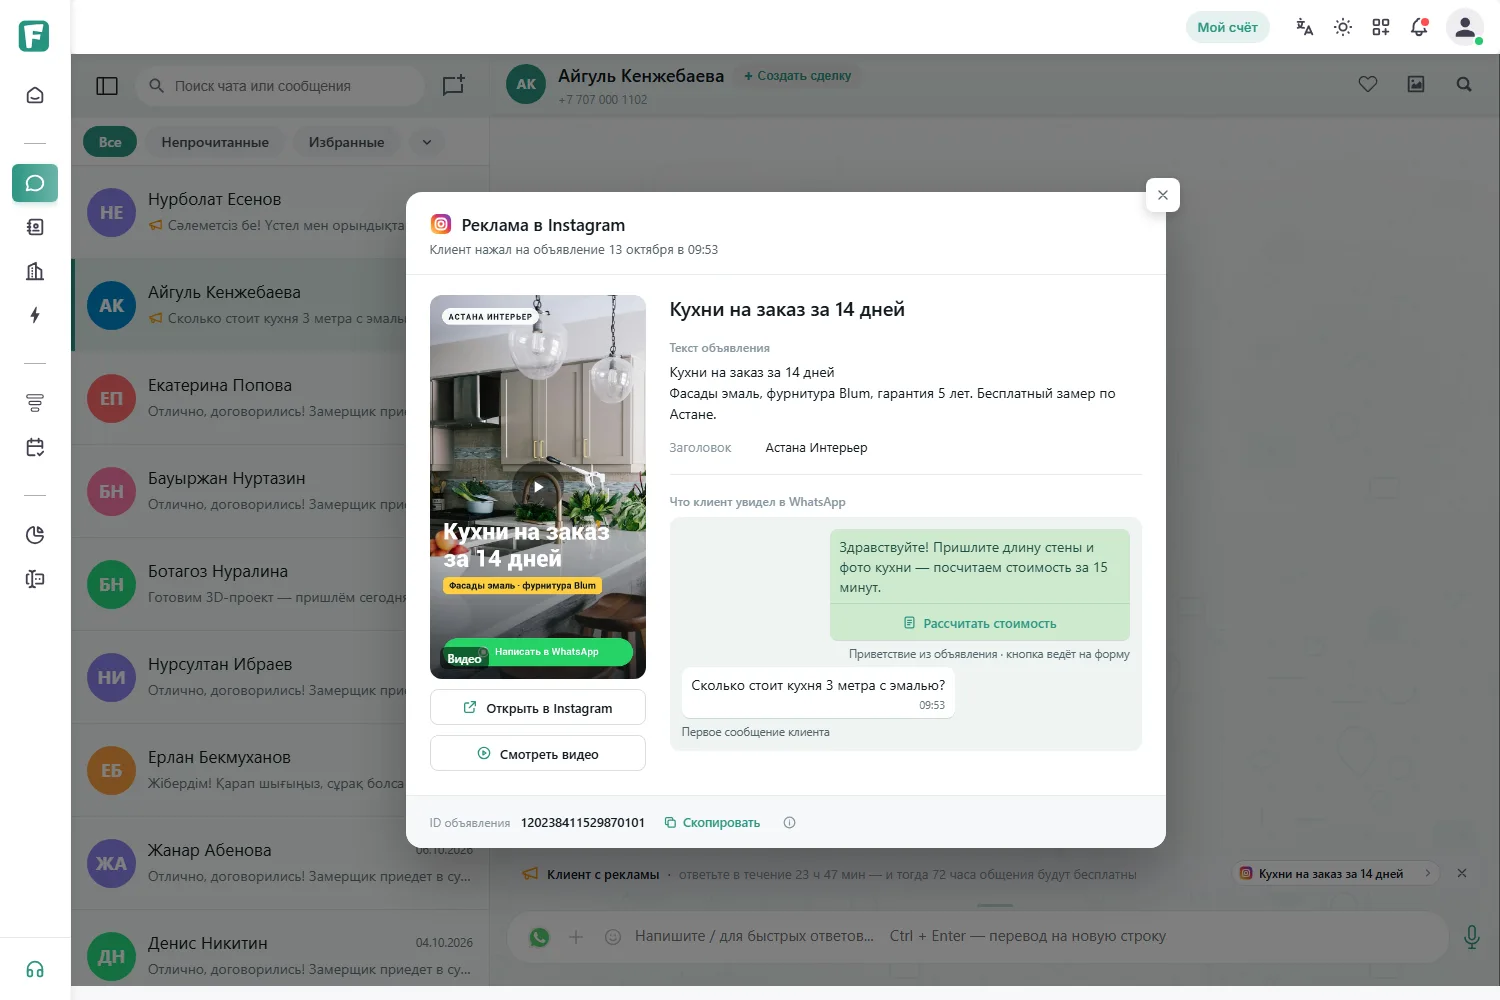The height and width of the screenshot is (1000, 1500).
Task: Add the chat to favorites with heart icon
Action: pos(1368,84)
